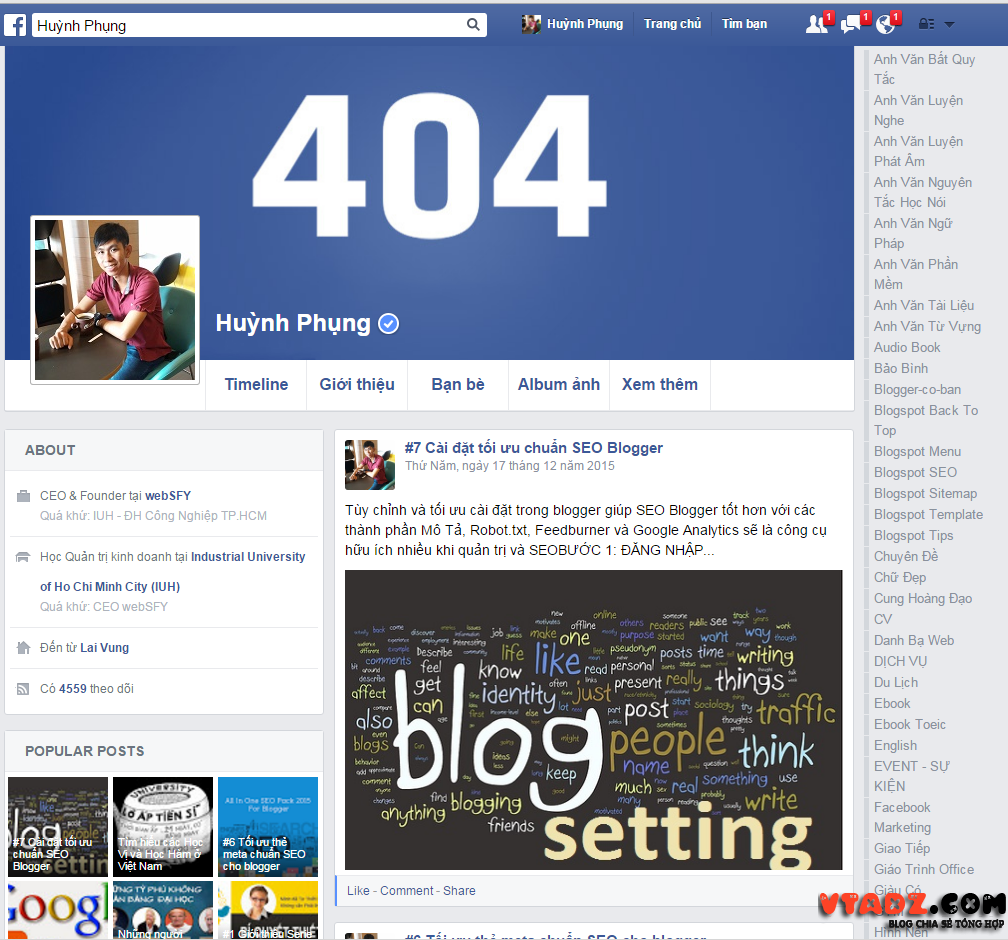Open Chuyên Đề category
Screen dimensions: 1008x940
tap(906, 556)
